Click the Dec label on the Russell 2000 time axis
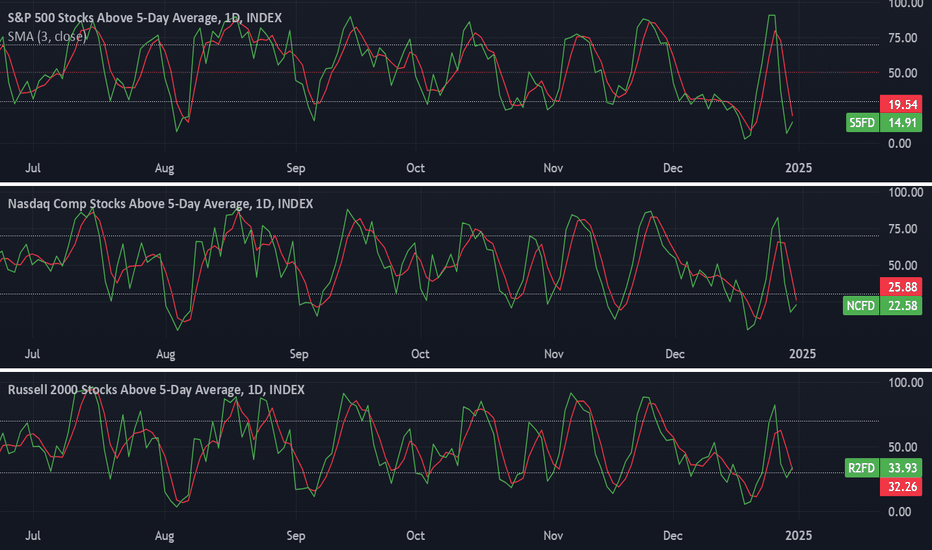This screenshot has width=932, height=550. [673, 535]
